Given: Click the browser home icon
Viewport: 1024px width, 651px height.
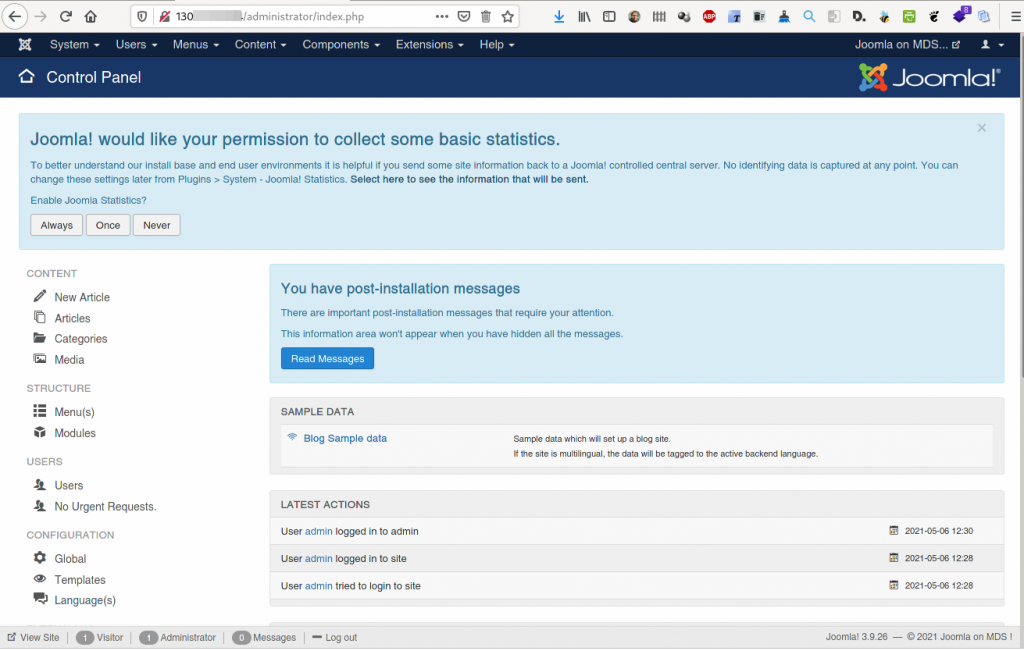Looking at the screenshot, I should (91, 16).
